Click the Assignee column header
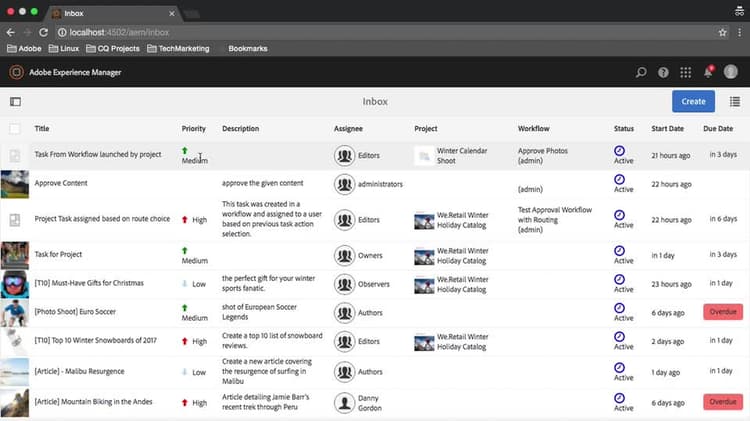 (348, 129)
